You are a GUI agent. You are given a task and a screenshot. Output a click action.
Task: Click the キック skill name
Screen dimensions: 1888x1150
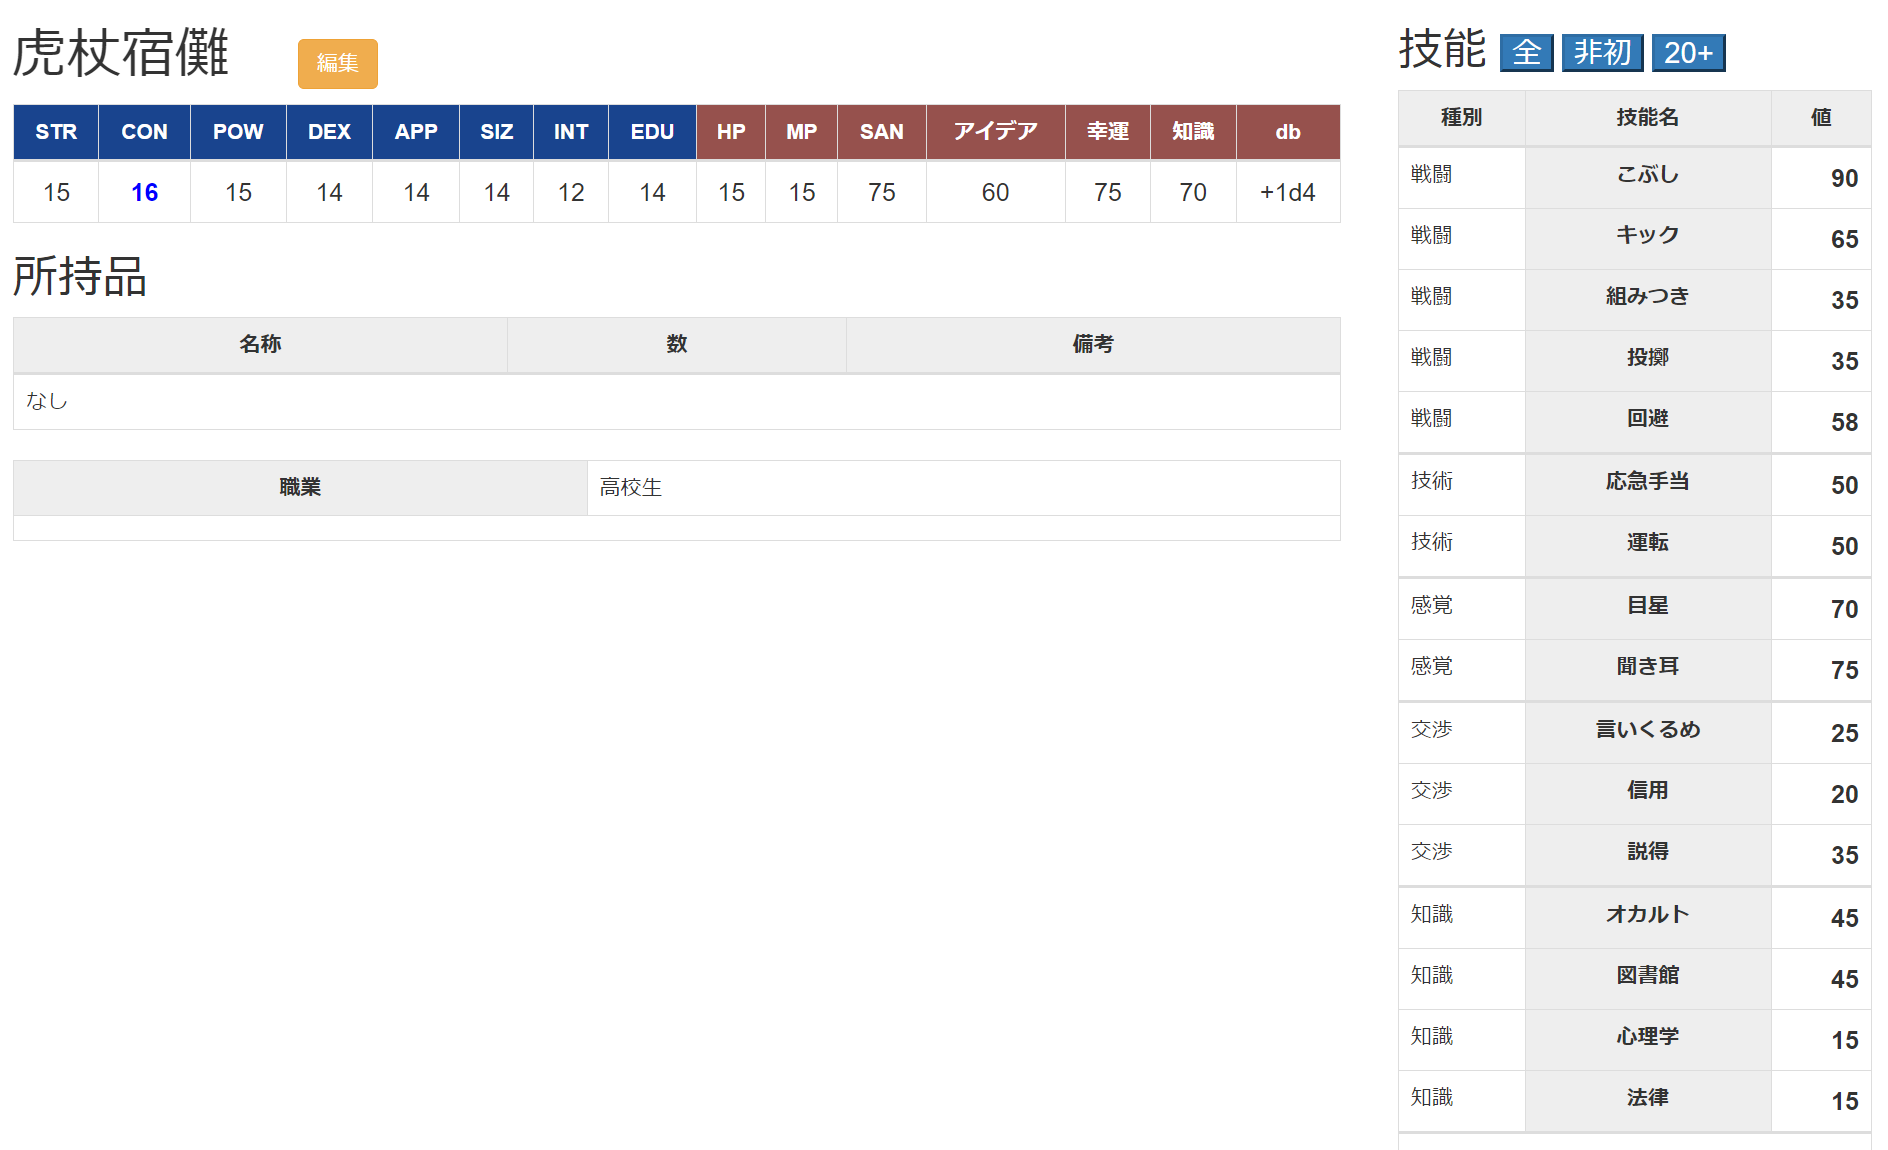tap(1648, 235)
